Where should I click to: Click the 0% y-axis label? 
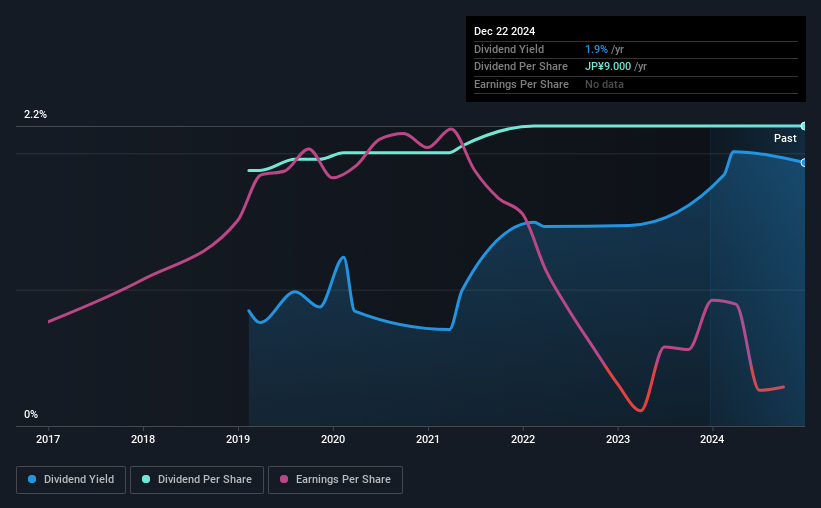tap(31, 414)
